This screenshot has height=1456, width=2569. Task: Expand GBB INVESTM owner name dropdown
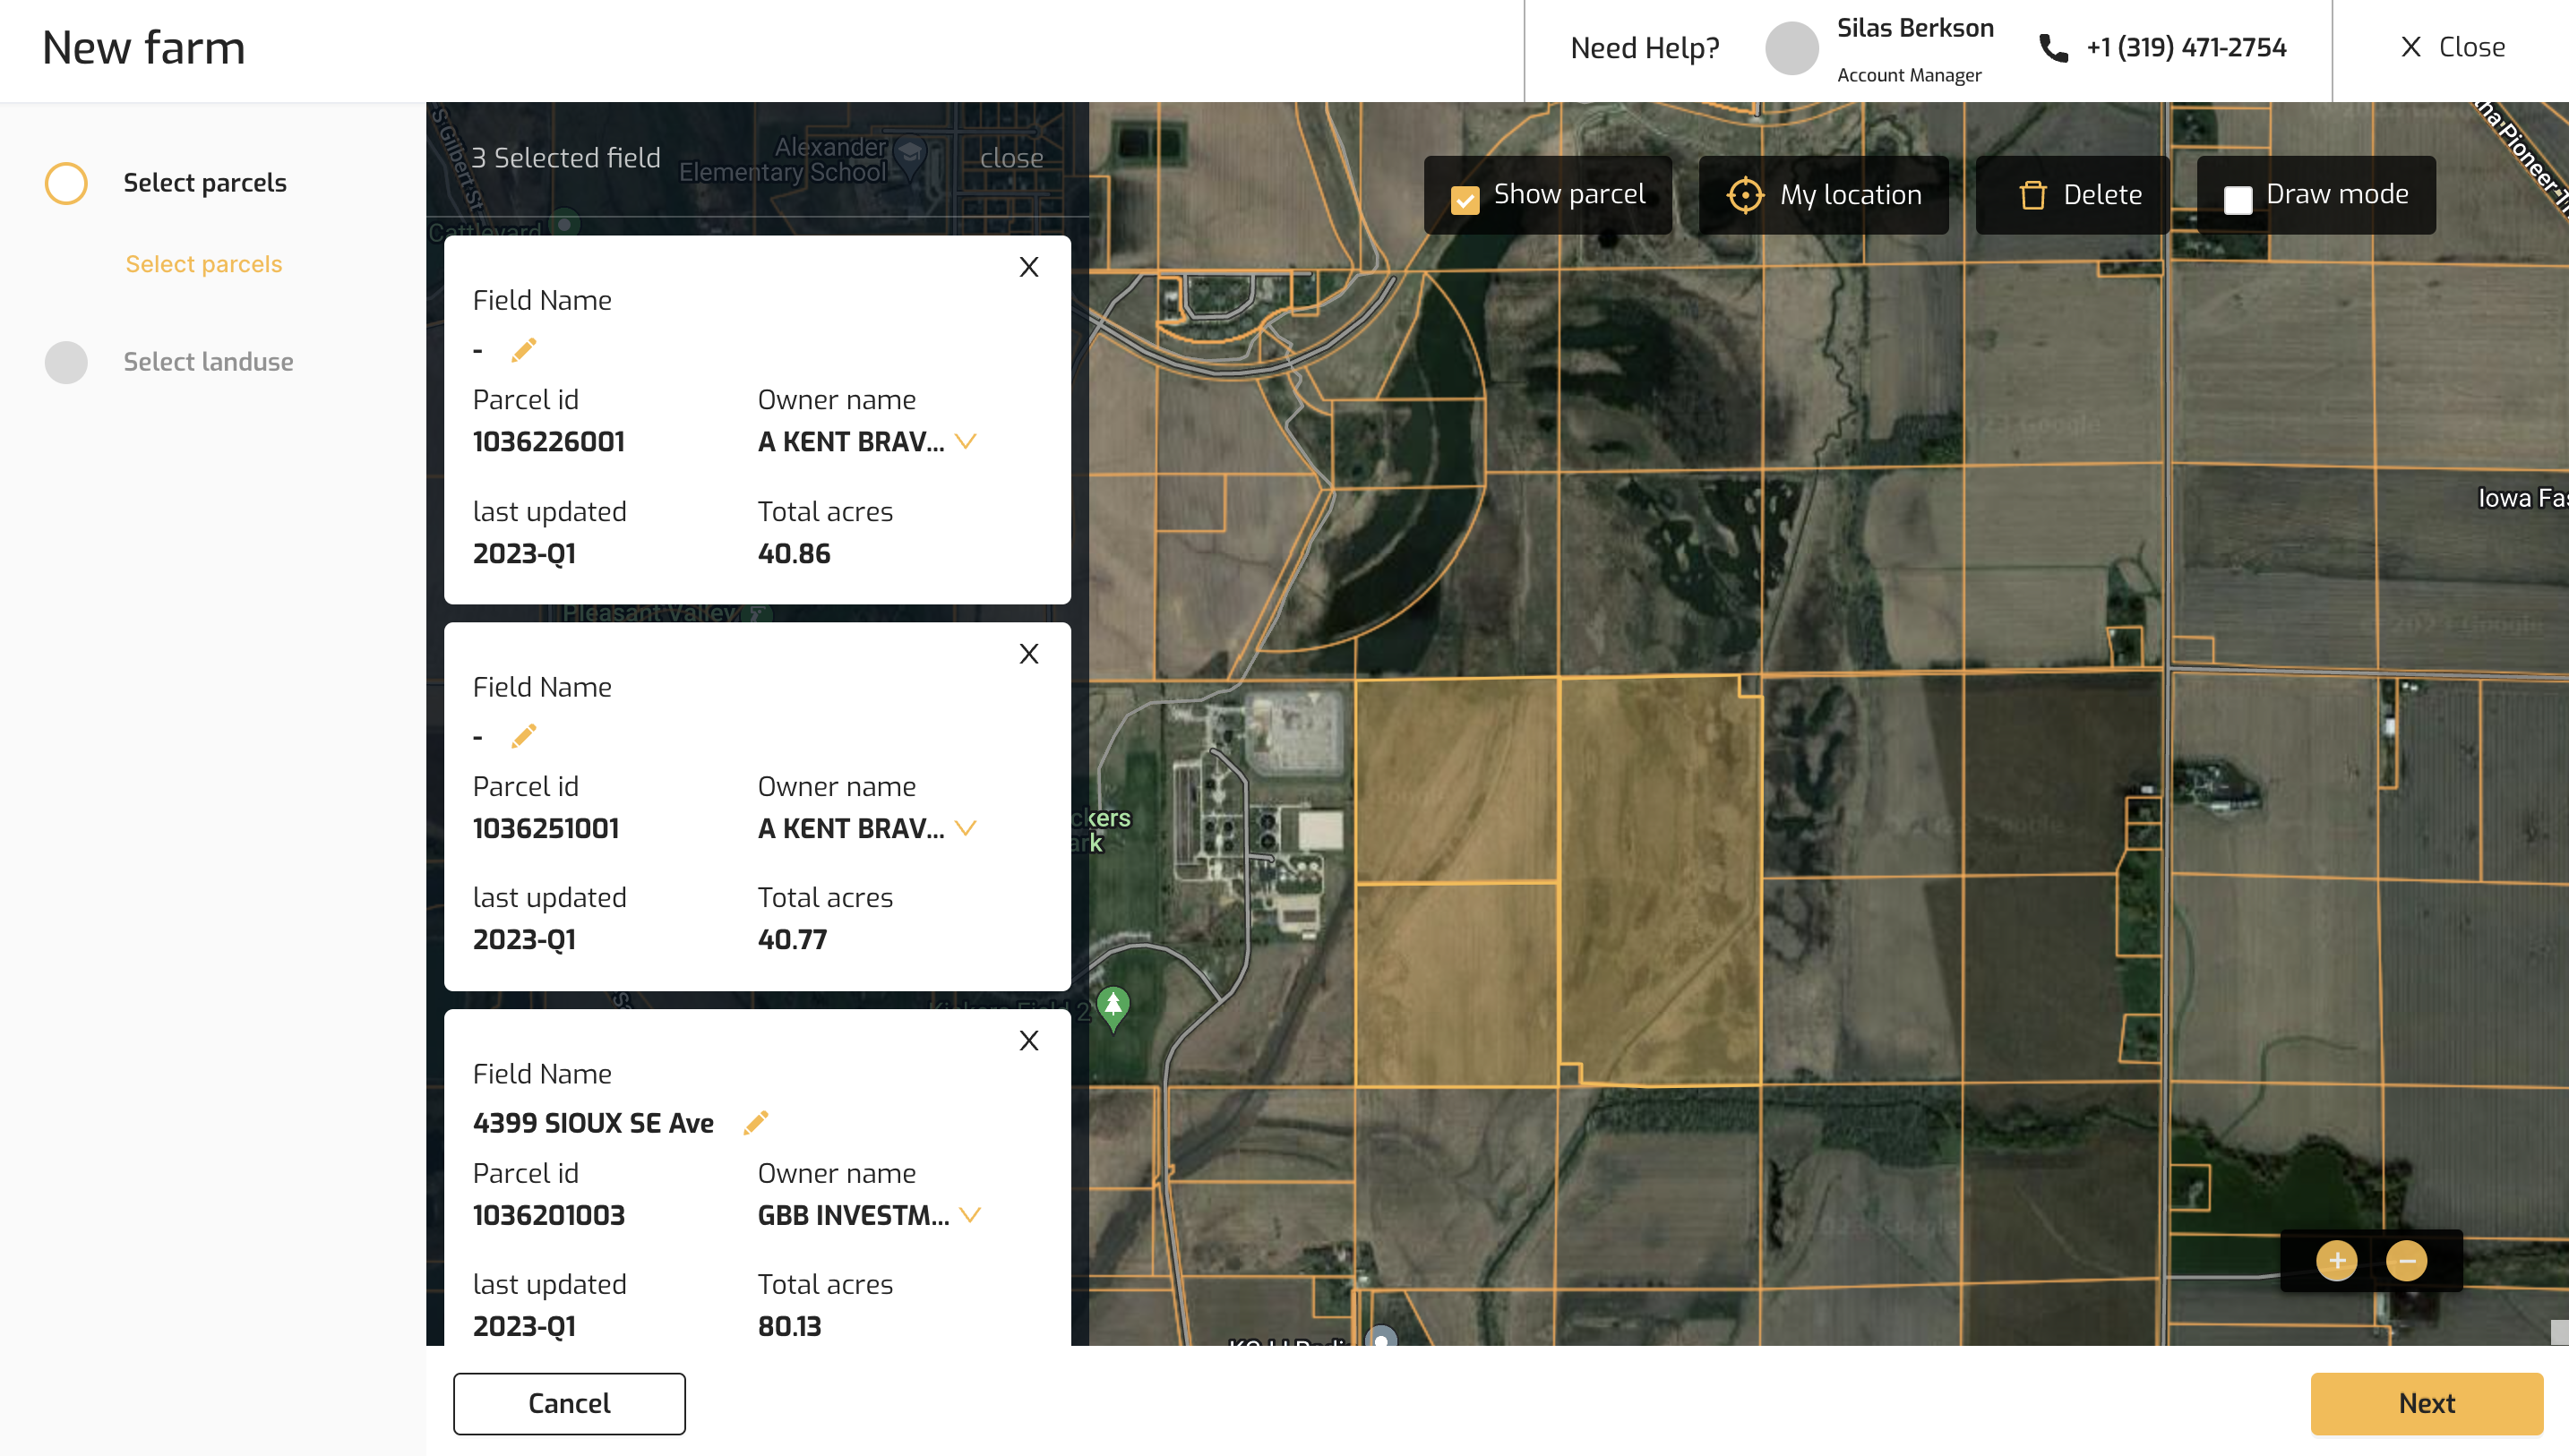pos(970,1215)
